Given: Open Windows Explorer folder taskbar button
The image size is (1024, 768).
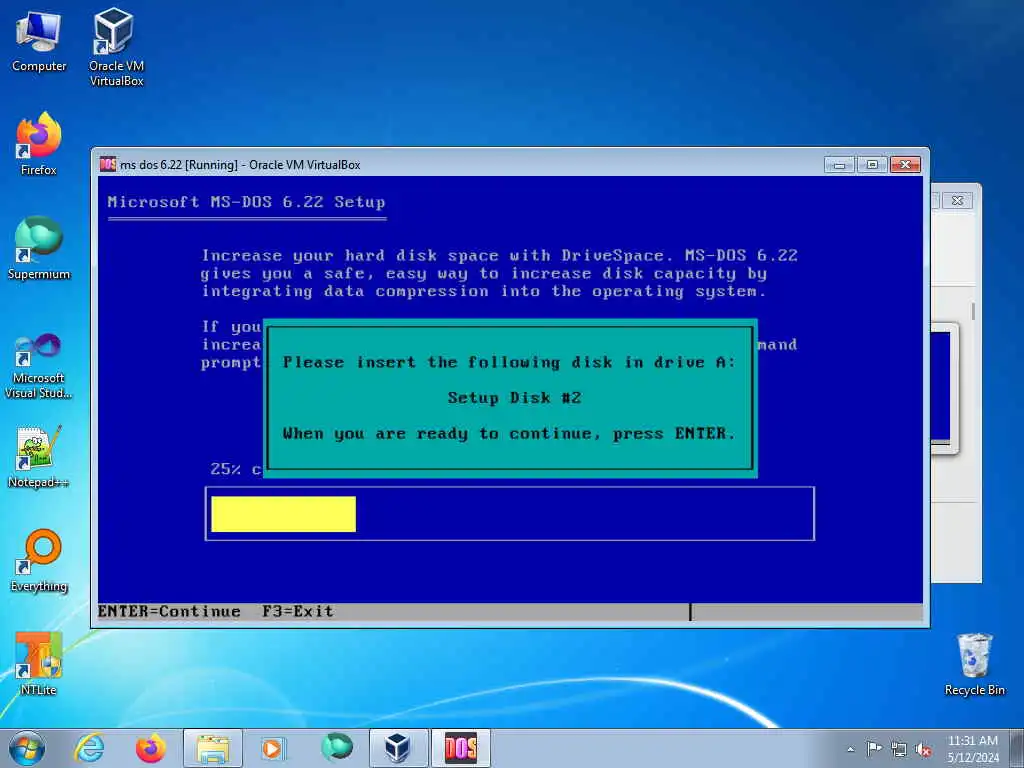Looking at the screenshot, I should pyautogui.click(x=213, y=748).
